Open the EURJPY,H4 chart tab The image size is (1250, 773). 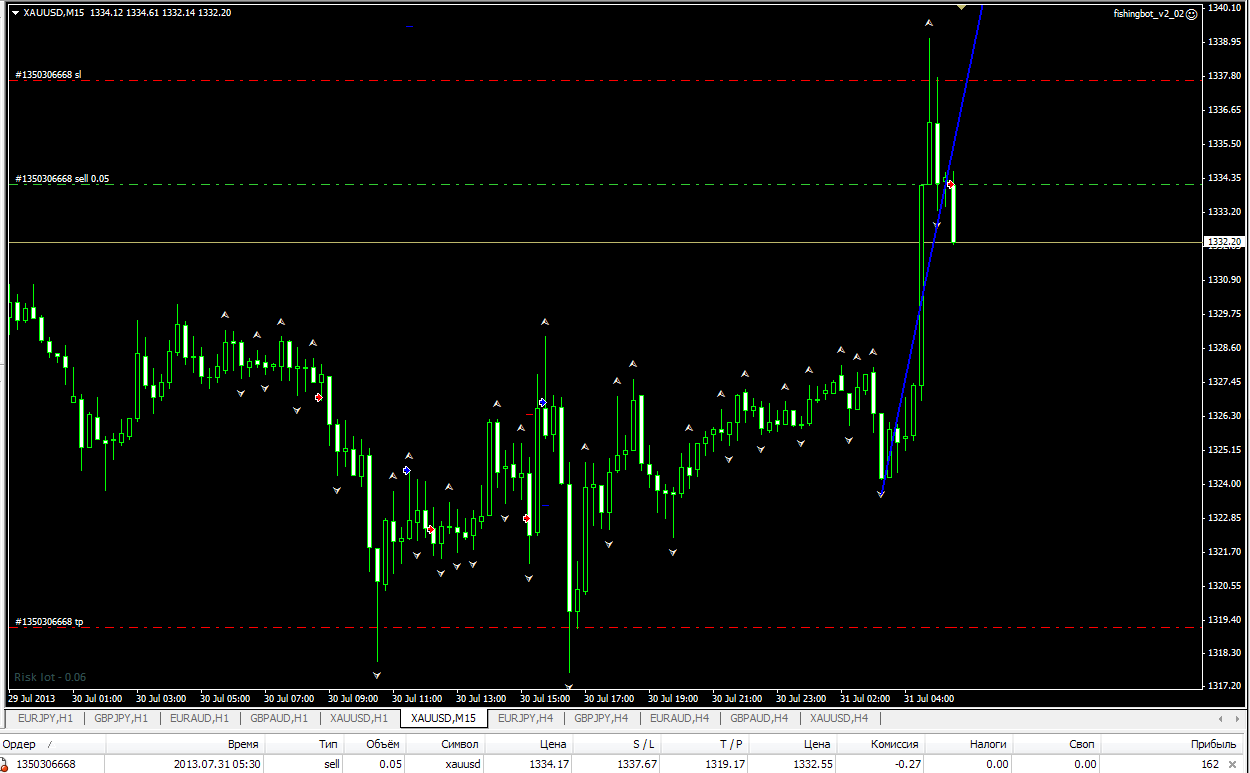click(x=525, y=718)
